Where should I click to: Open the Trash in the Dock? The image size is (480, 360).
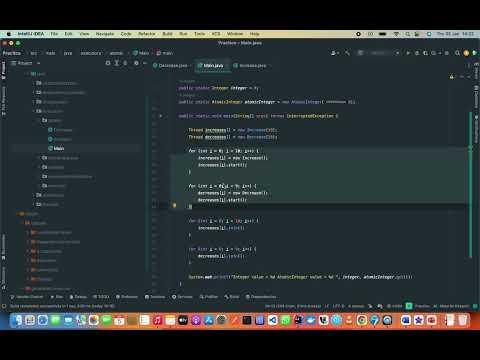[463, 320]
